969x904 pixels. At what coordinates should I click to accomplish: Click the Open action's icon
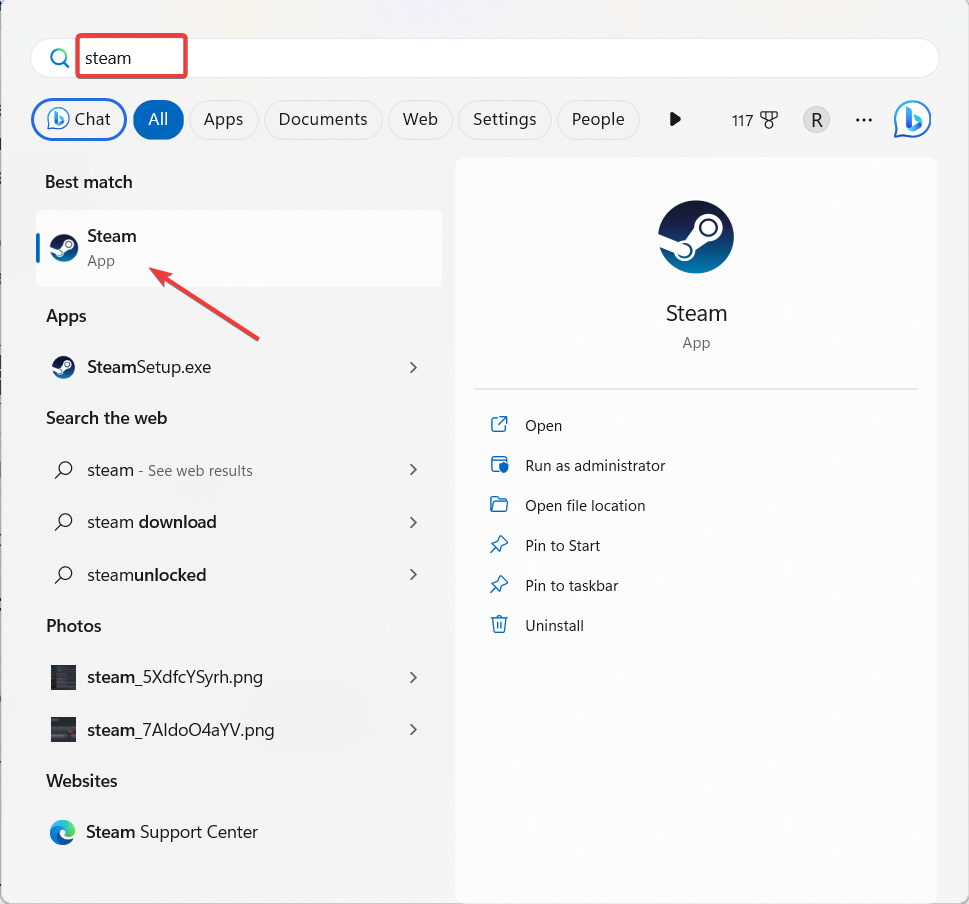[x=499, y=425]
